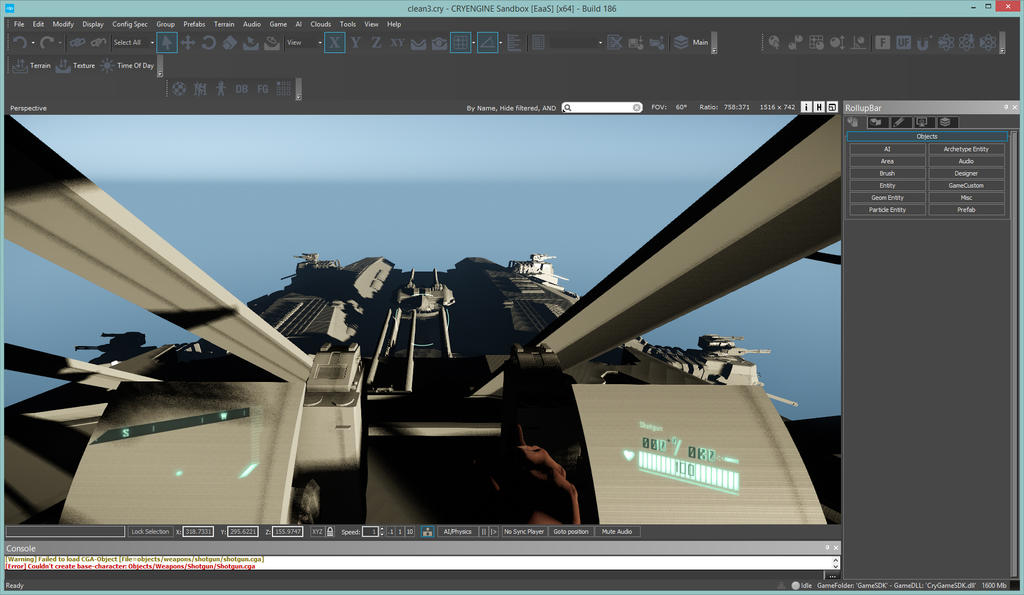
Task: Click the Undo arrow icon
Action: coord(19,43)
